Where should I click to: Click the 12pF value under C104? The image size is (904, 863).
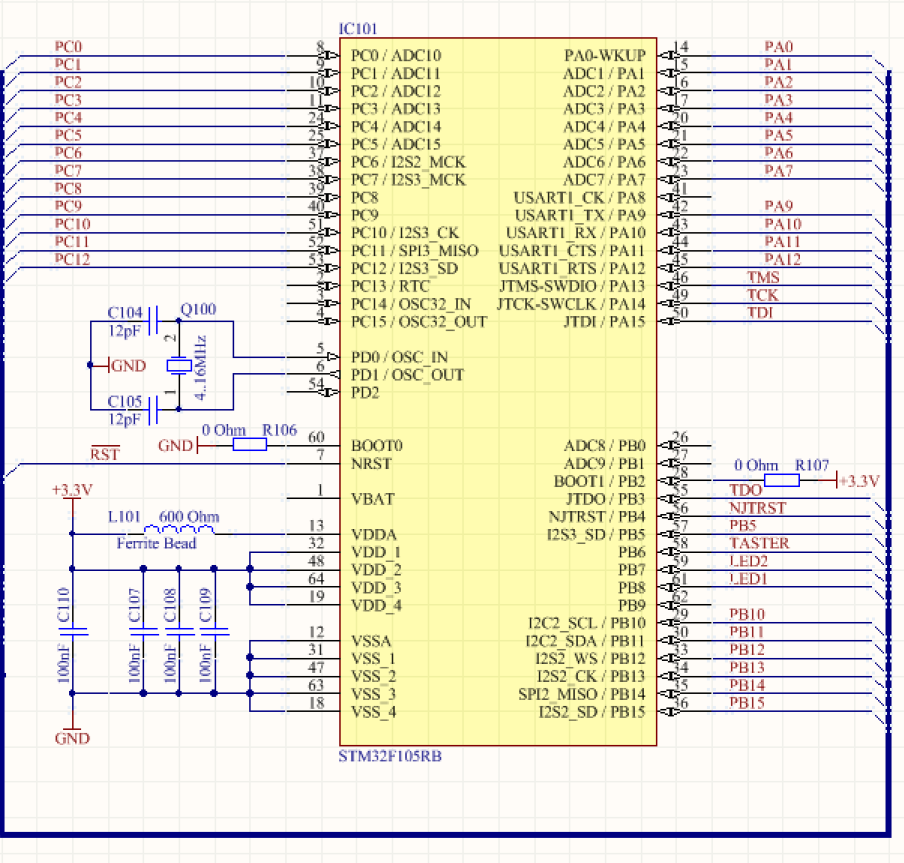point(125,331)
